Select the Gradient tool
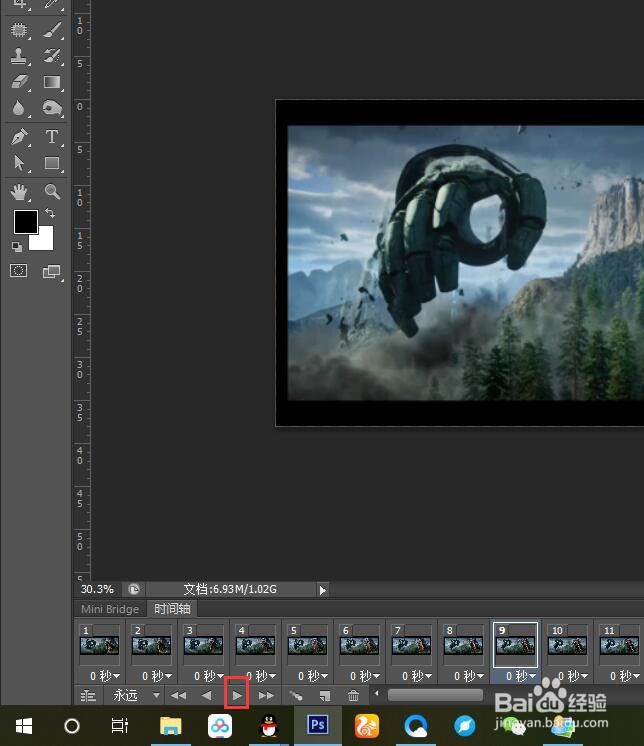 pyautogui.click(x=52, y=82)
